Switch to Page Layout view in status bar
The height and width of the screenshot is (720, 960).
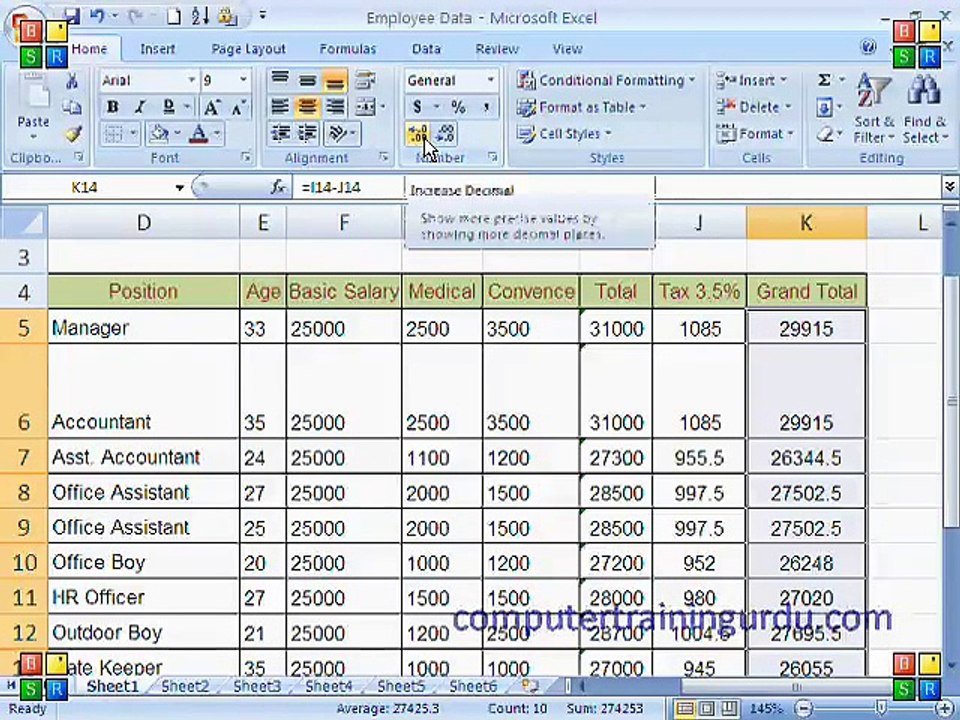(x=707, y=709)
